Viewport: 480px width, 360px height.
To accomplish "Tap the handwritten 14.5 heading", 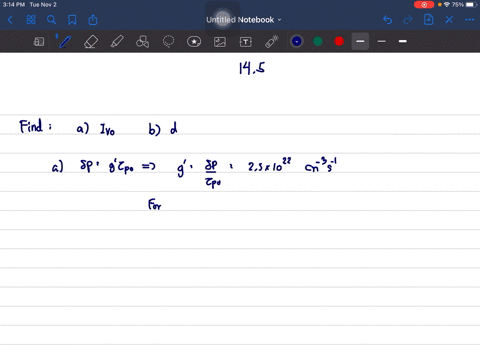I will pos(252,68).
